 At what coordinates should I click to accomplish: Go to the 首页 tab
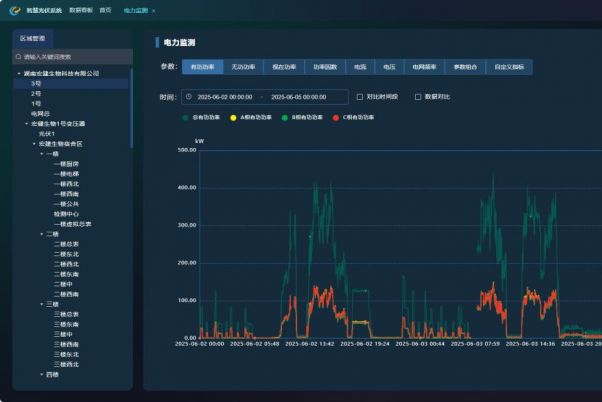106,10
